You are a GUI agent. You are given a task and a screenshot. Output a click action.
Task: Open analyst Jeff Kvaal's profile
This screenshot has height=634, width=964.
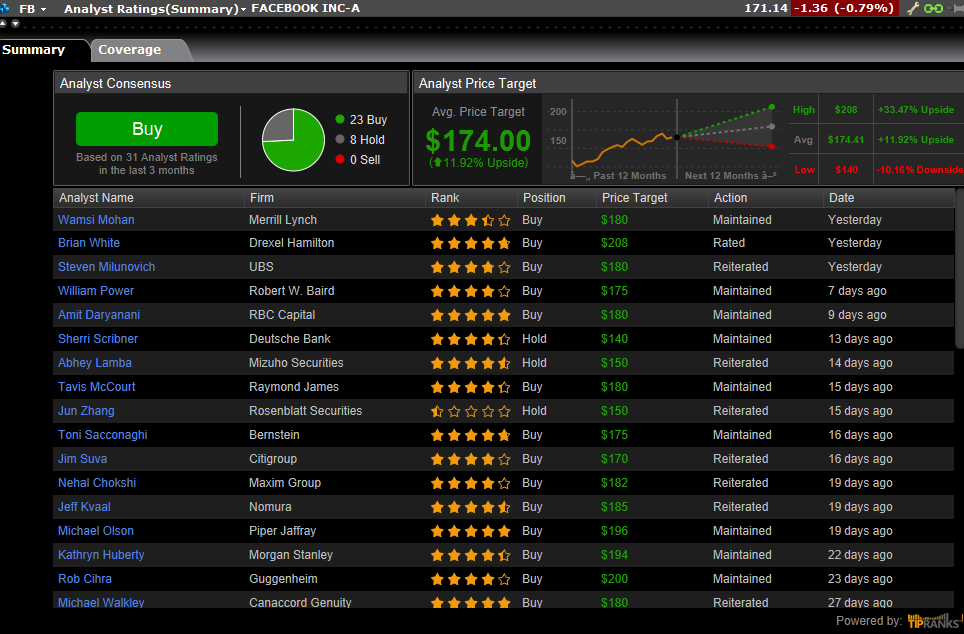(84, 506)
